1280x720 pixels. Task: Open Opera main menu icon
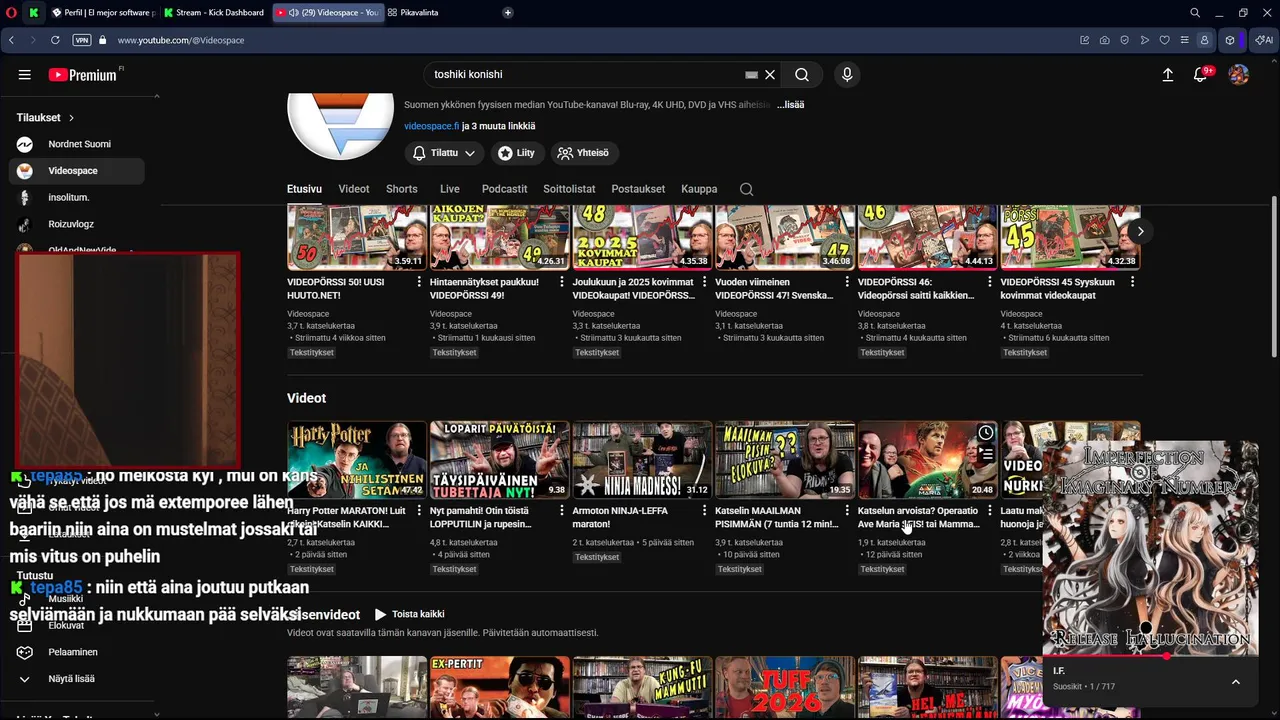tap(10, 13)
